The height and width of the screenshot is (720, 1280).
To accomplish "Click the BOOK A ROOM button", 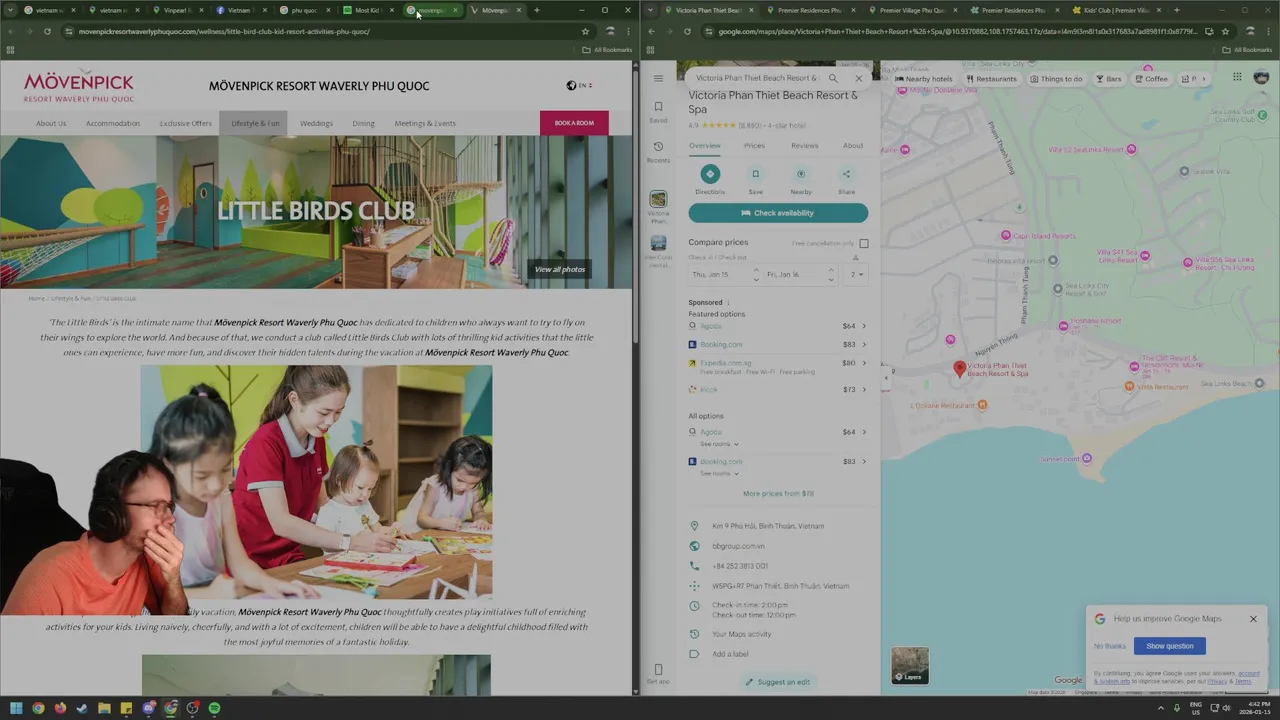I will 574,123.
